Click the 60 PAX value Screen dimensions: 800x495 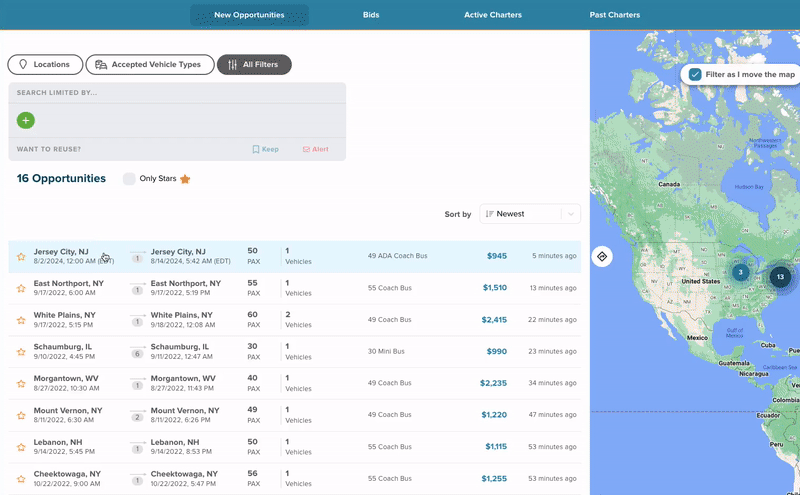coord(254,320)
